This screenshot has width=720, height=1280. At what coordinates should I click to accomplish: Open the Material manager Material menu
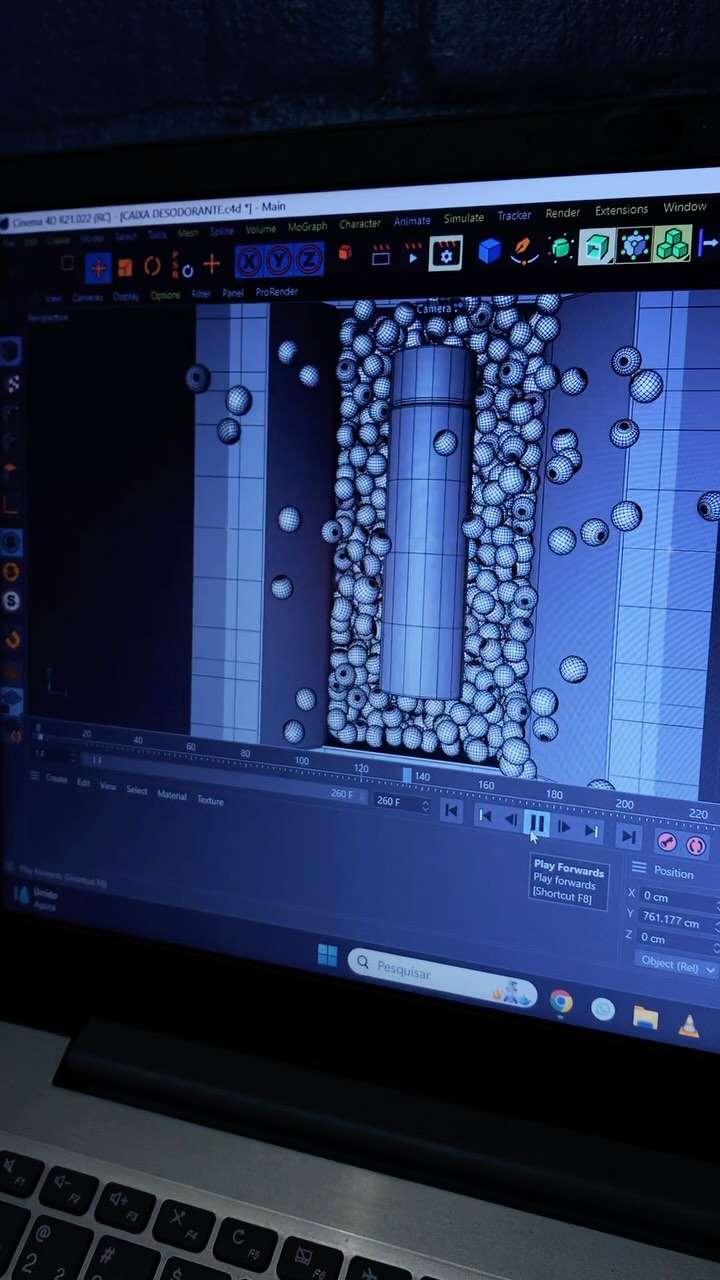coord(171,795)
